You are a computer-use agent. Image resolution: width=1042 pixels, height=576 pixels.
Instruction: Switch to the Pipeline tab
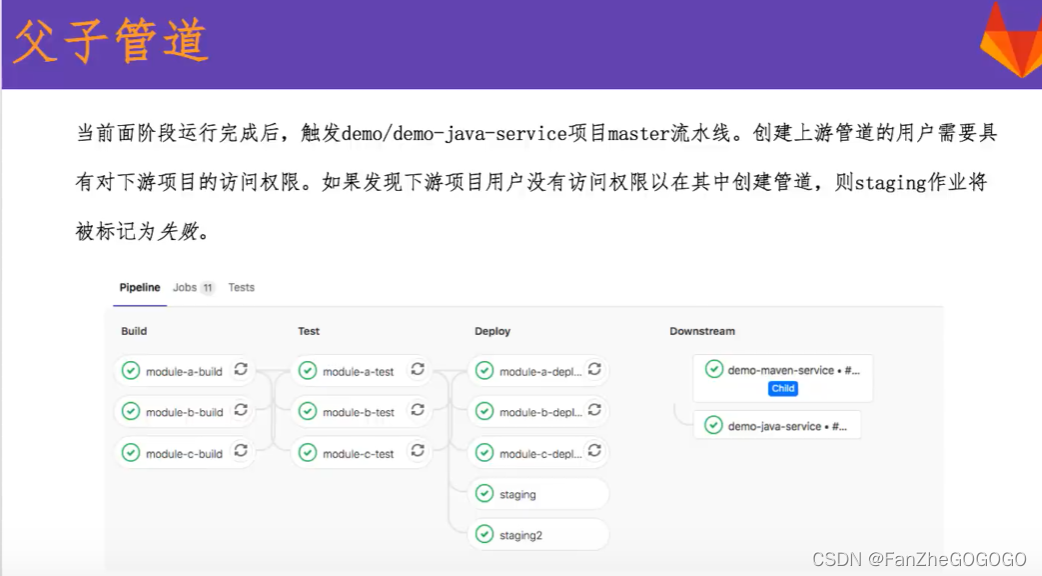point(140,288)
